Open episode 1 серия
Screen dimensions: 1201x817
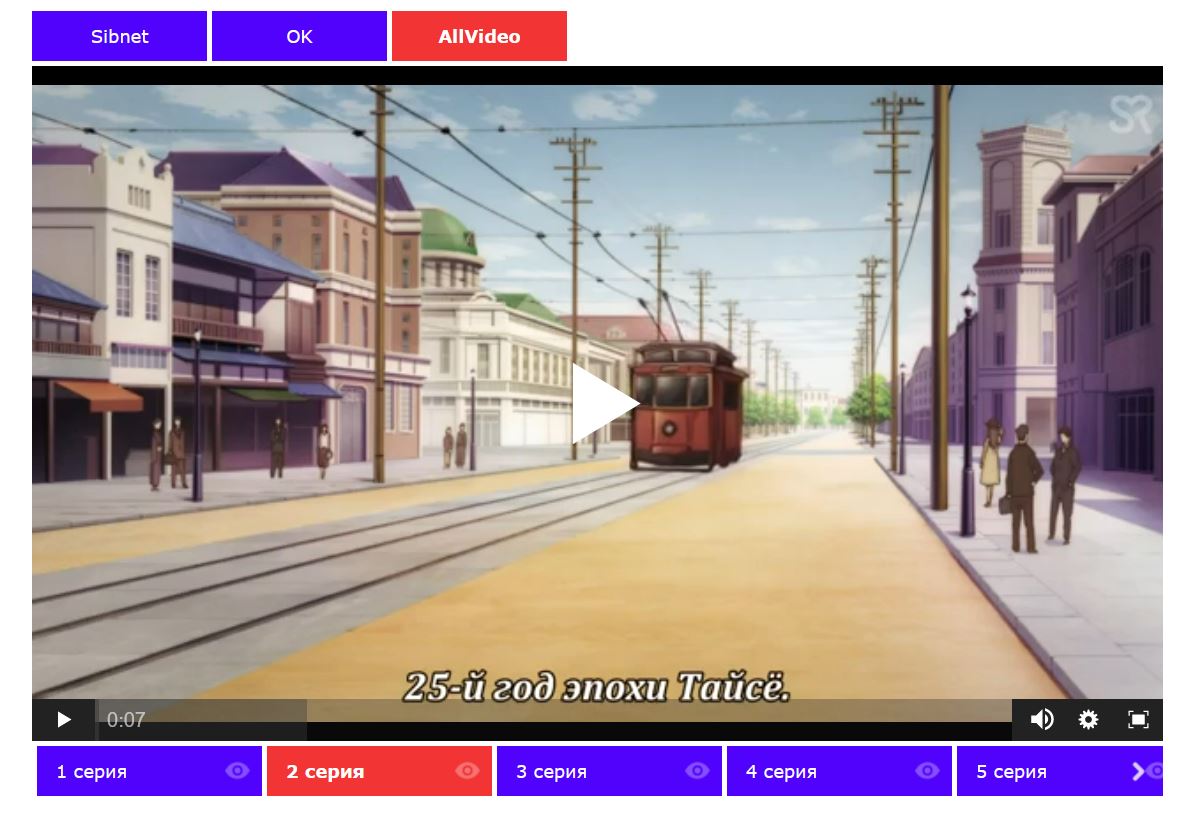tap(149, 771)
